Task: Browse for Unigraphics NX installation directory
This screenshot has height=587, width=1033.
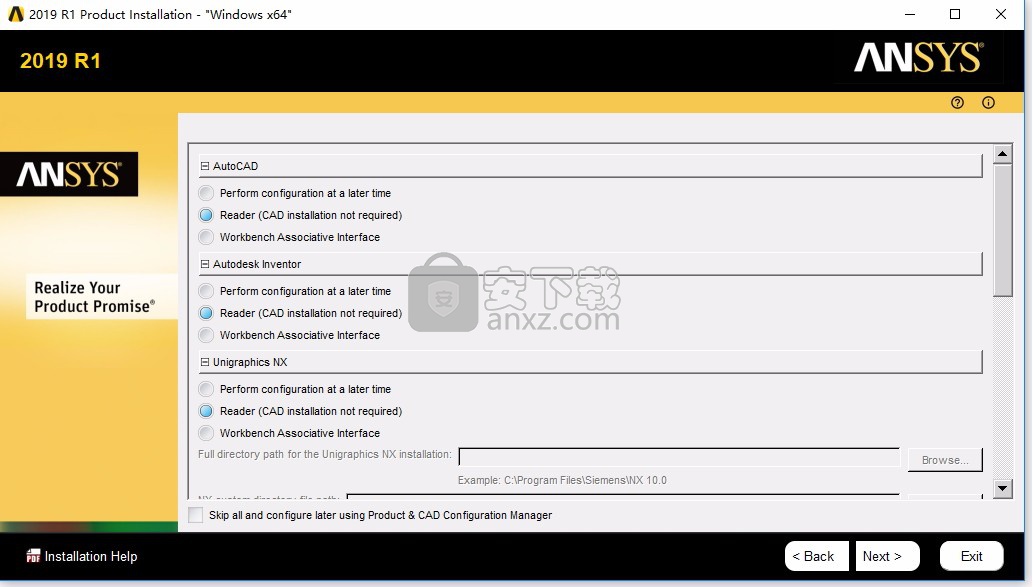Action: [945, 460]
